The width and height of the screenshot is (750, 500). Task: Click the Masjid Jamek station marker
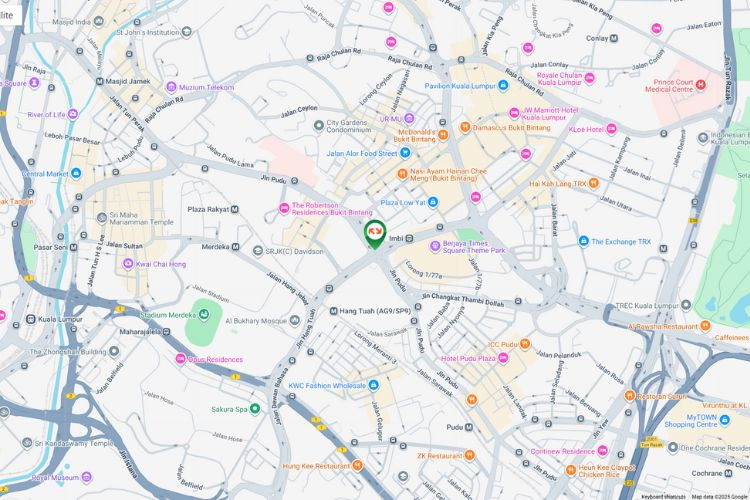pos(99,81)
